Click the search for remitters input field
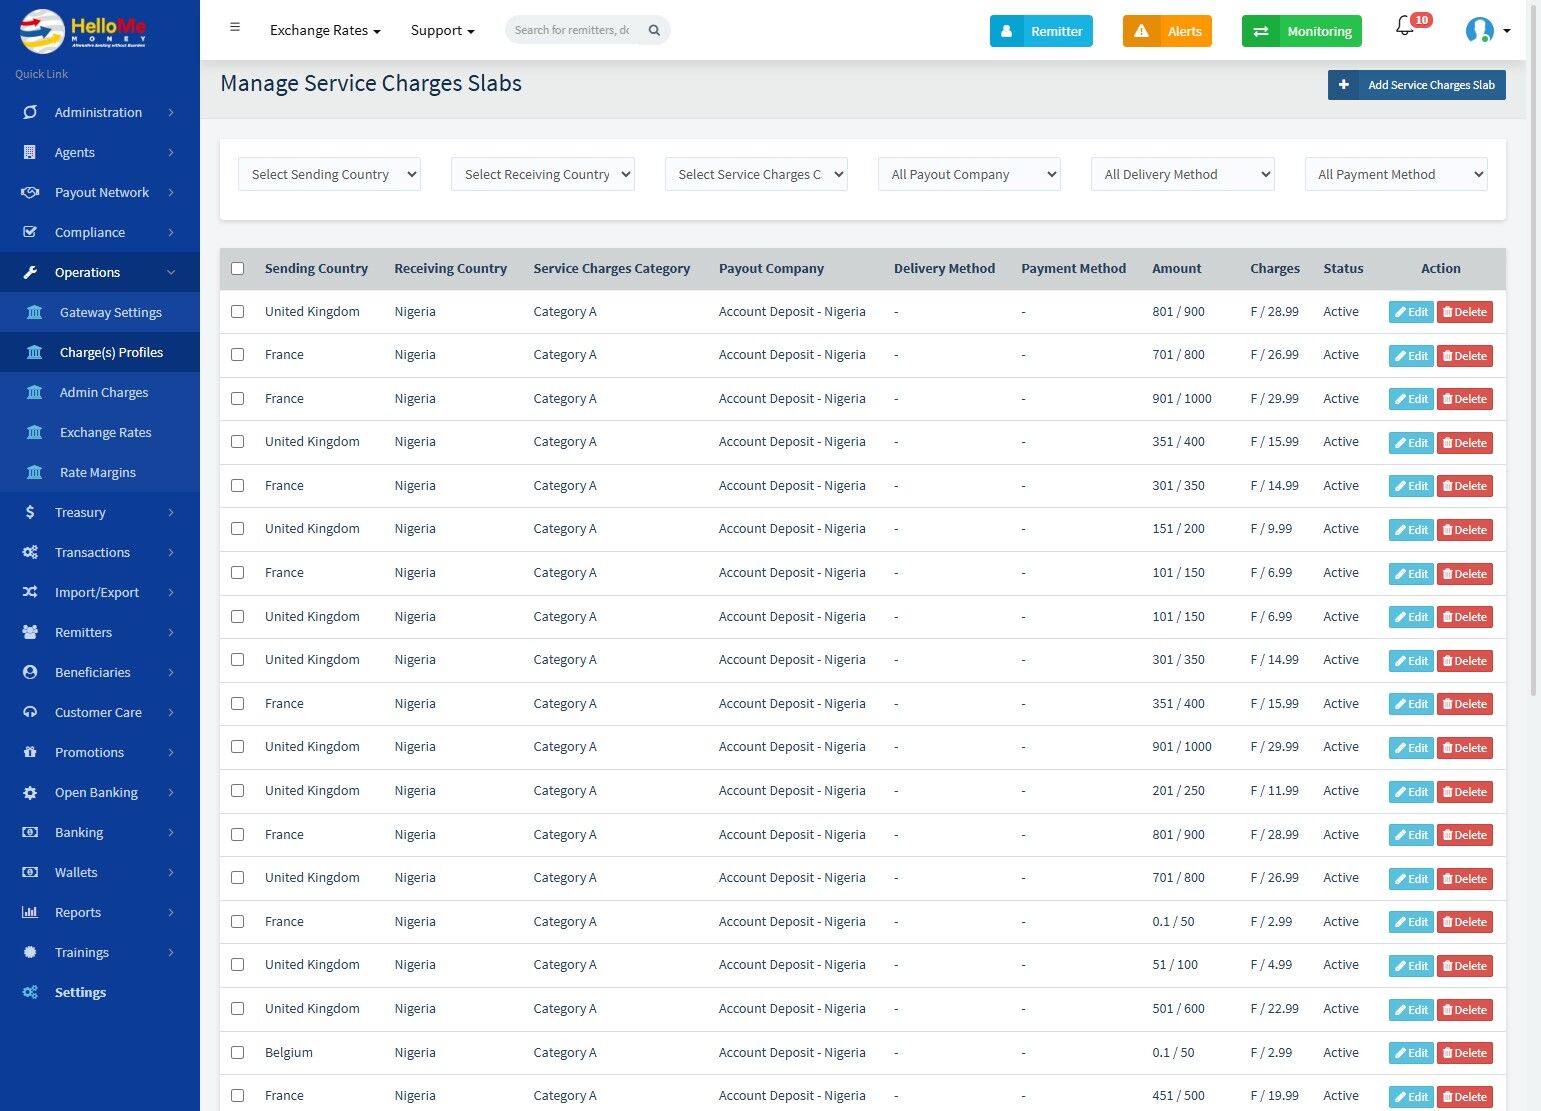 pos(574,30)
